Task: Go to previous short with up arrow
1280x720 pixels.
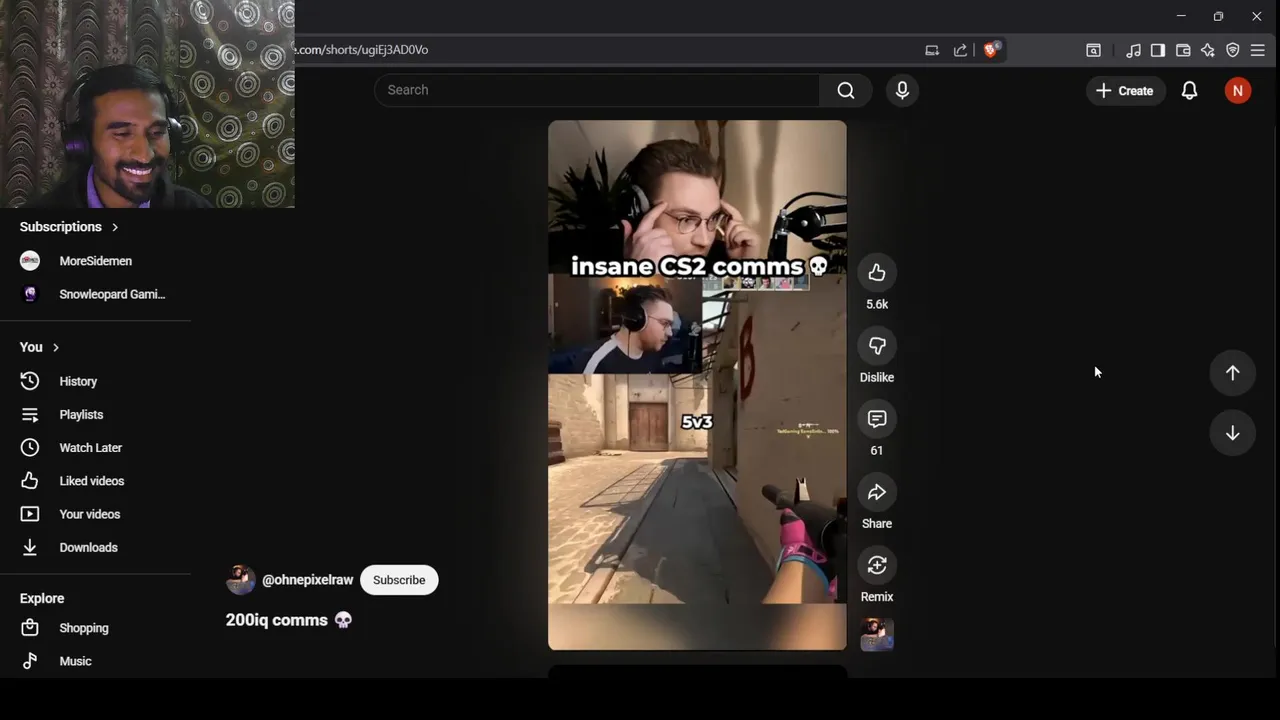Action: pos(1232,373)
